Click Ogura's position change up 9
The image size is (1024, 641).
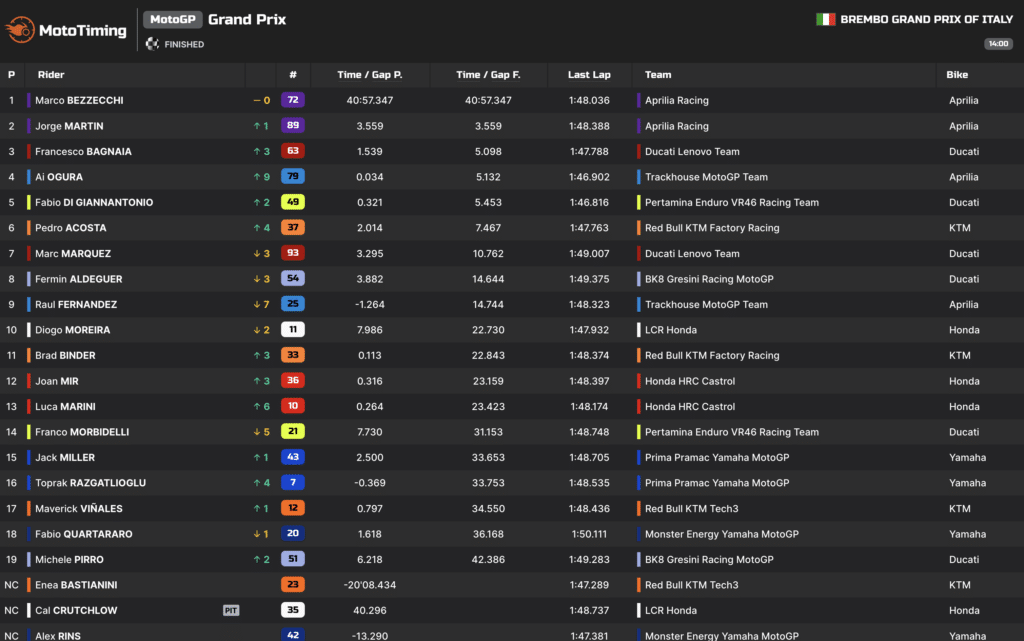261,177
